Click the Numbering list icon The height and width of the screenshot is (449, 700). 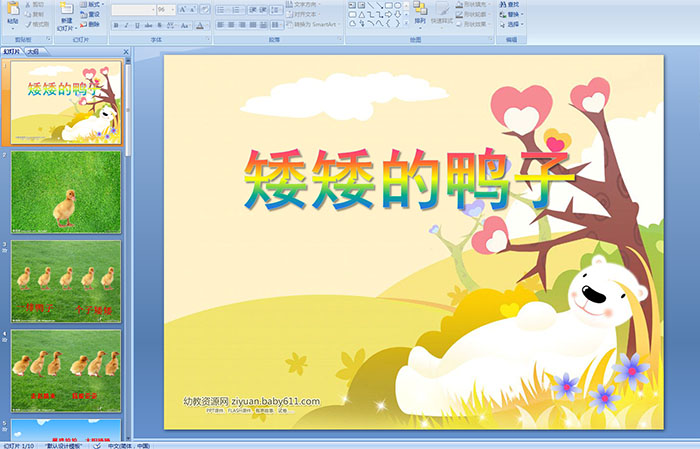coord(236,9)
